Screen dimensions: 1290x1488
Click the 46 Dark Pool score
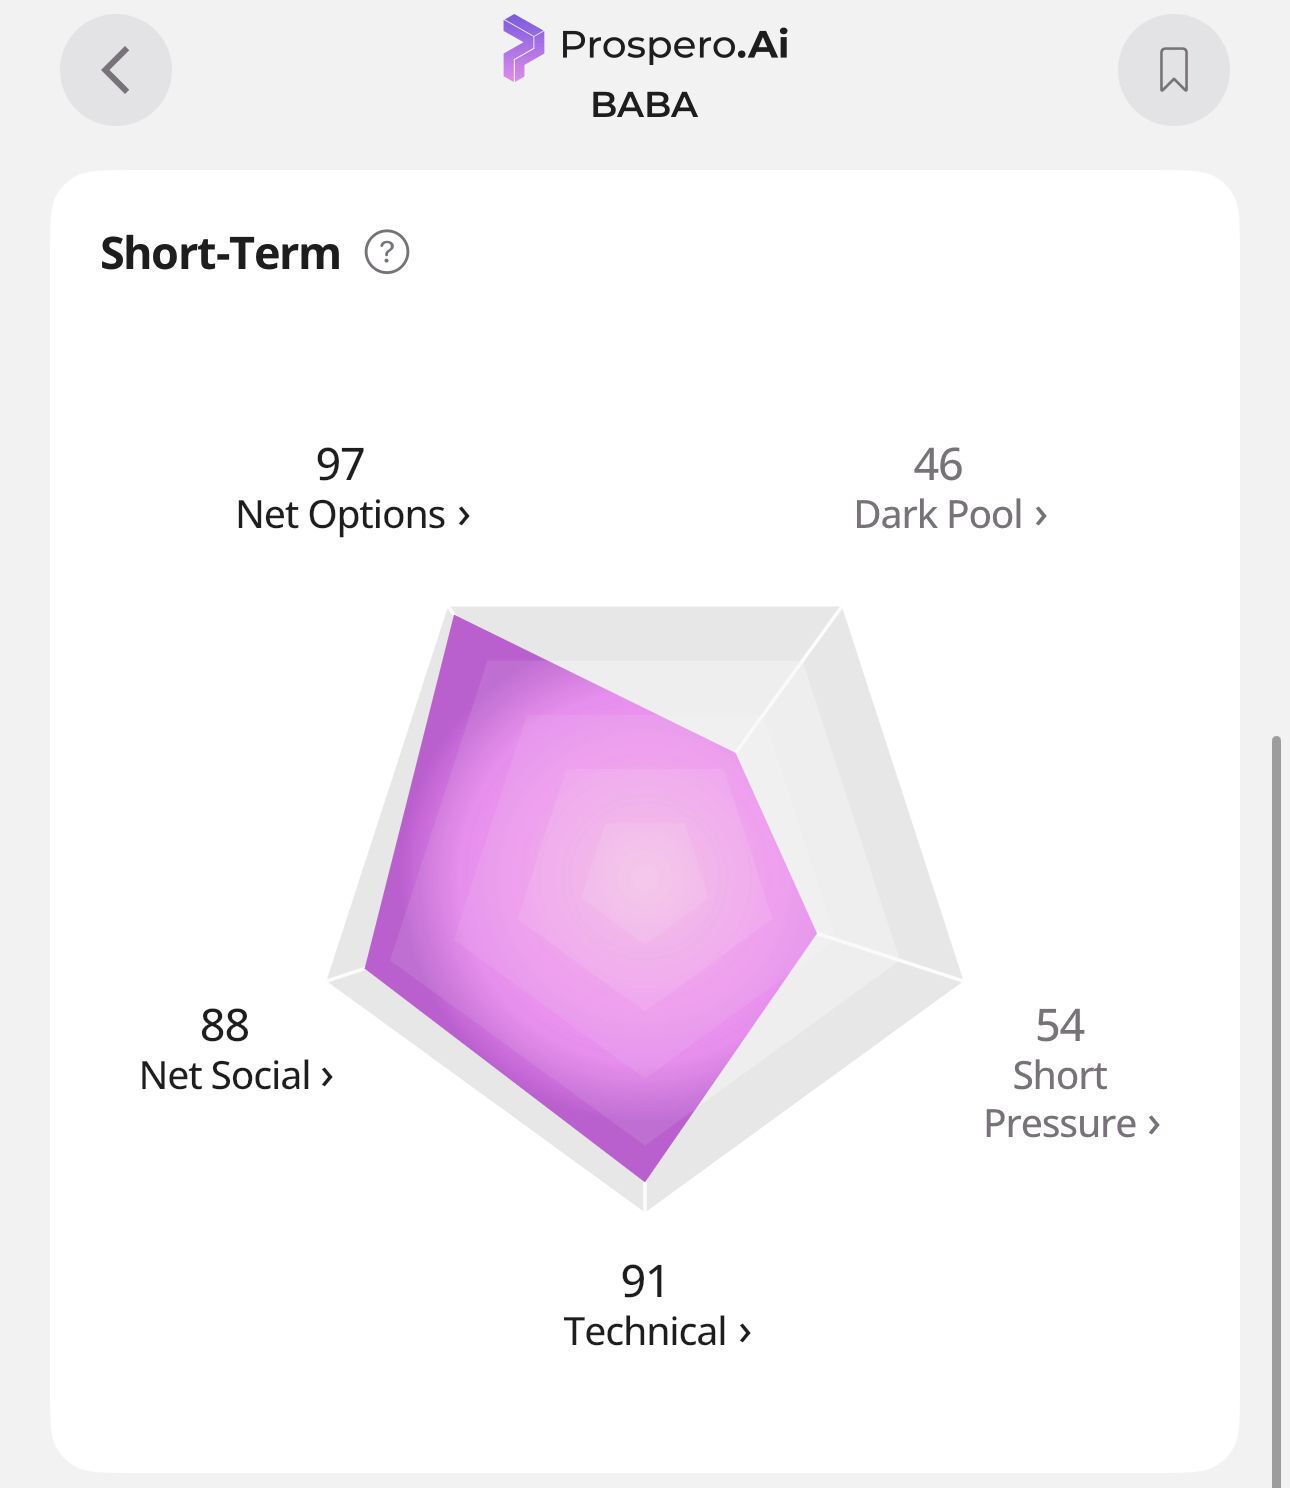click(x=938, y=464)
